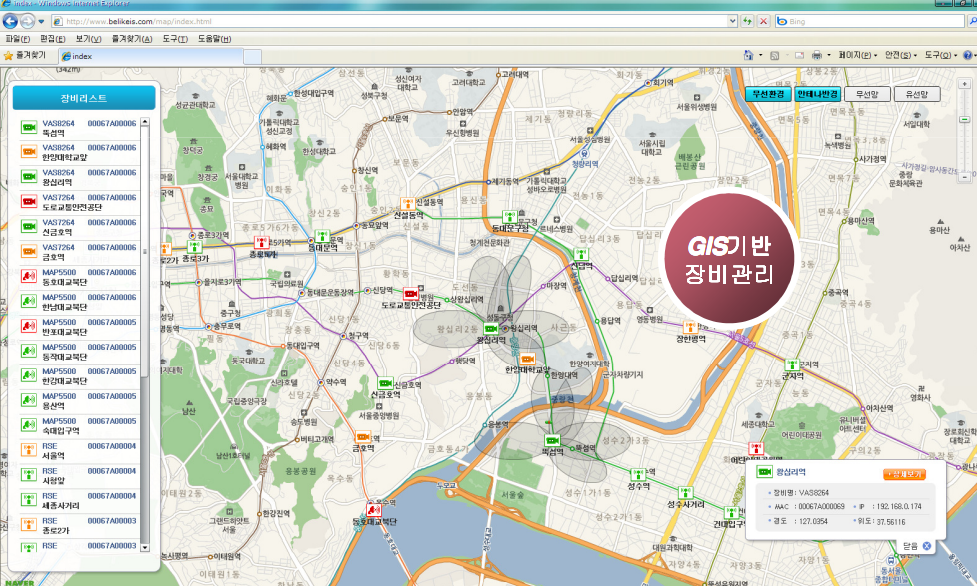Image resolution: width=977 pixels, height=586 pixels.
Task: Click the red 반포대교북단 icon in device list
Action: pyautogui.click(x=28, y=326)
